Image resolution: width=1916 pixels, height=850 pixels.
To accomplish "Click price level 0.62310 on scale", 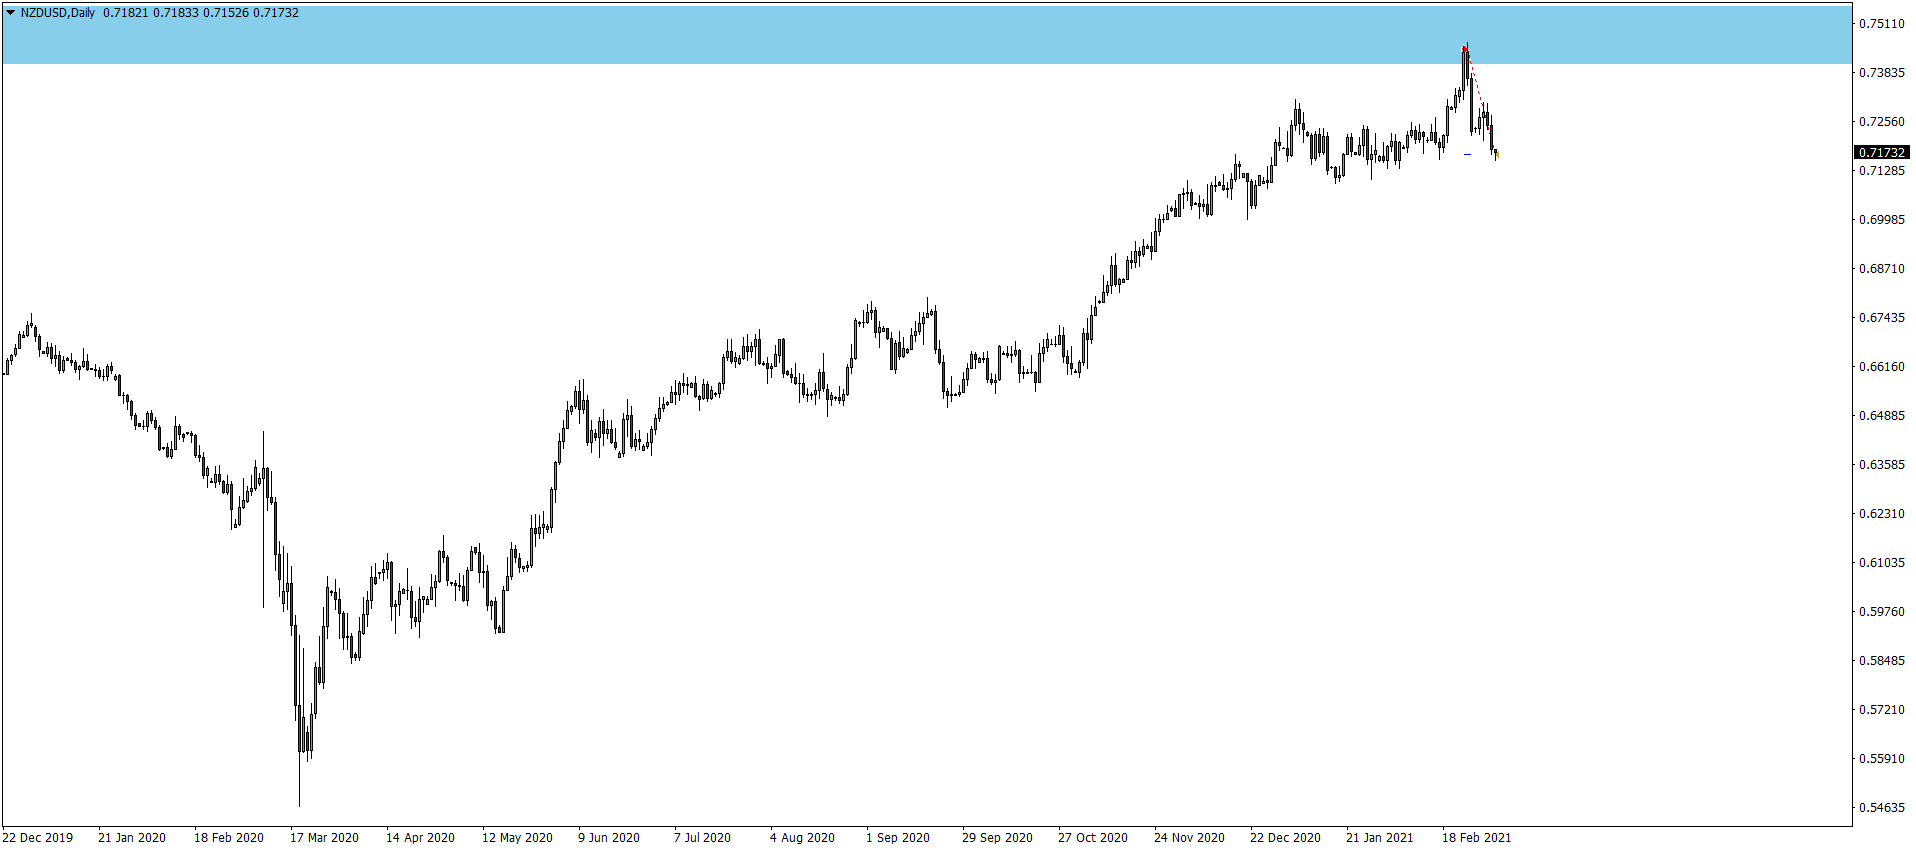I will [x=1881, y=513].
